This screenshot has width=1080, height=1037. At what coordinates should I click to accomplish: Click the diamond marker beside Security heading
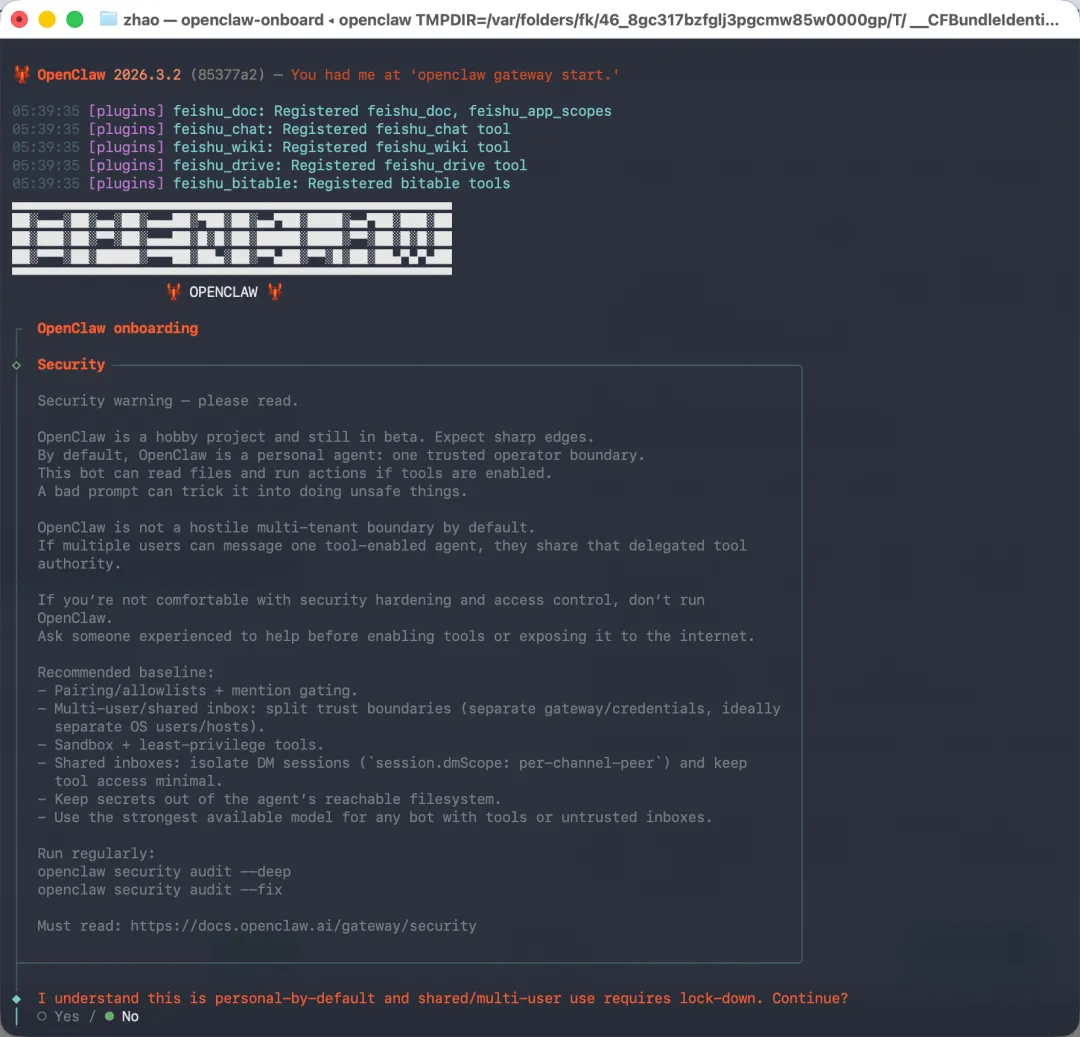17,365
